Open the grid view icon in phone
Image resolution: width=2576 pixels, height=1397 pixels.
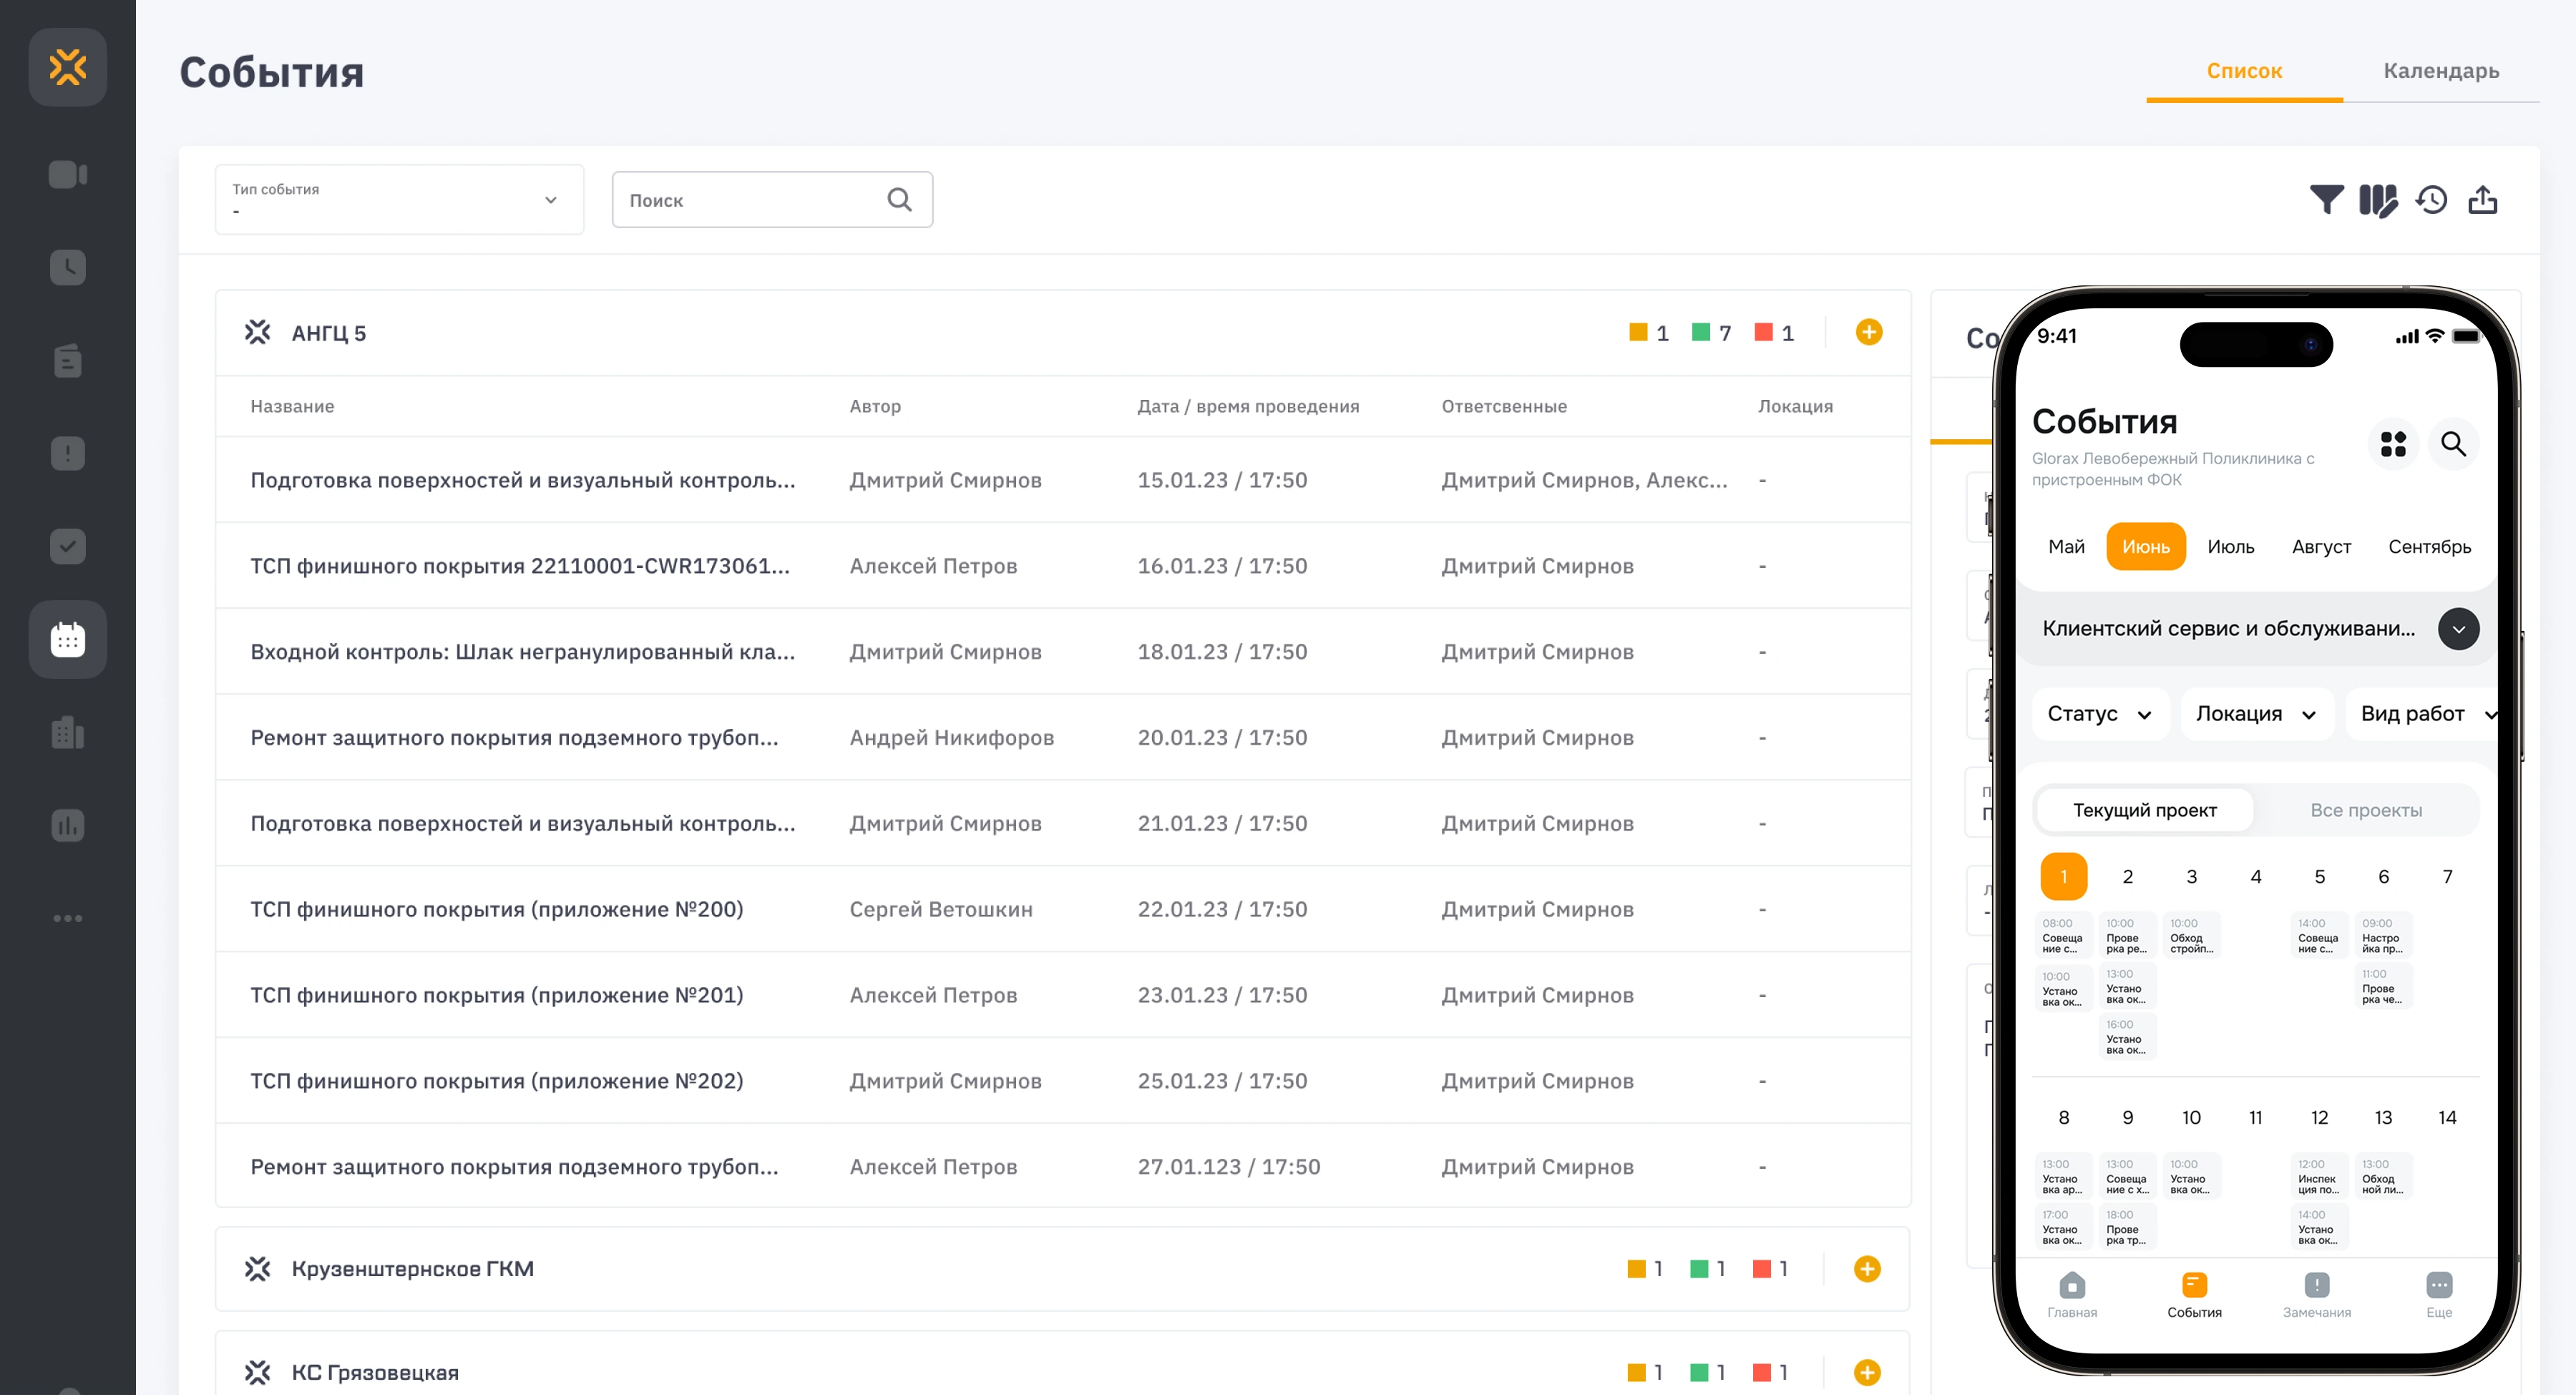pos(2393,443)
